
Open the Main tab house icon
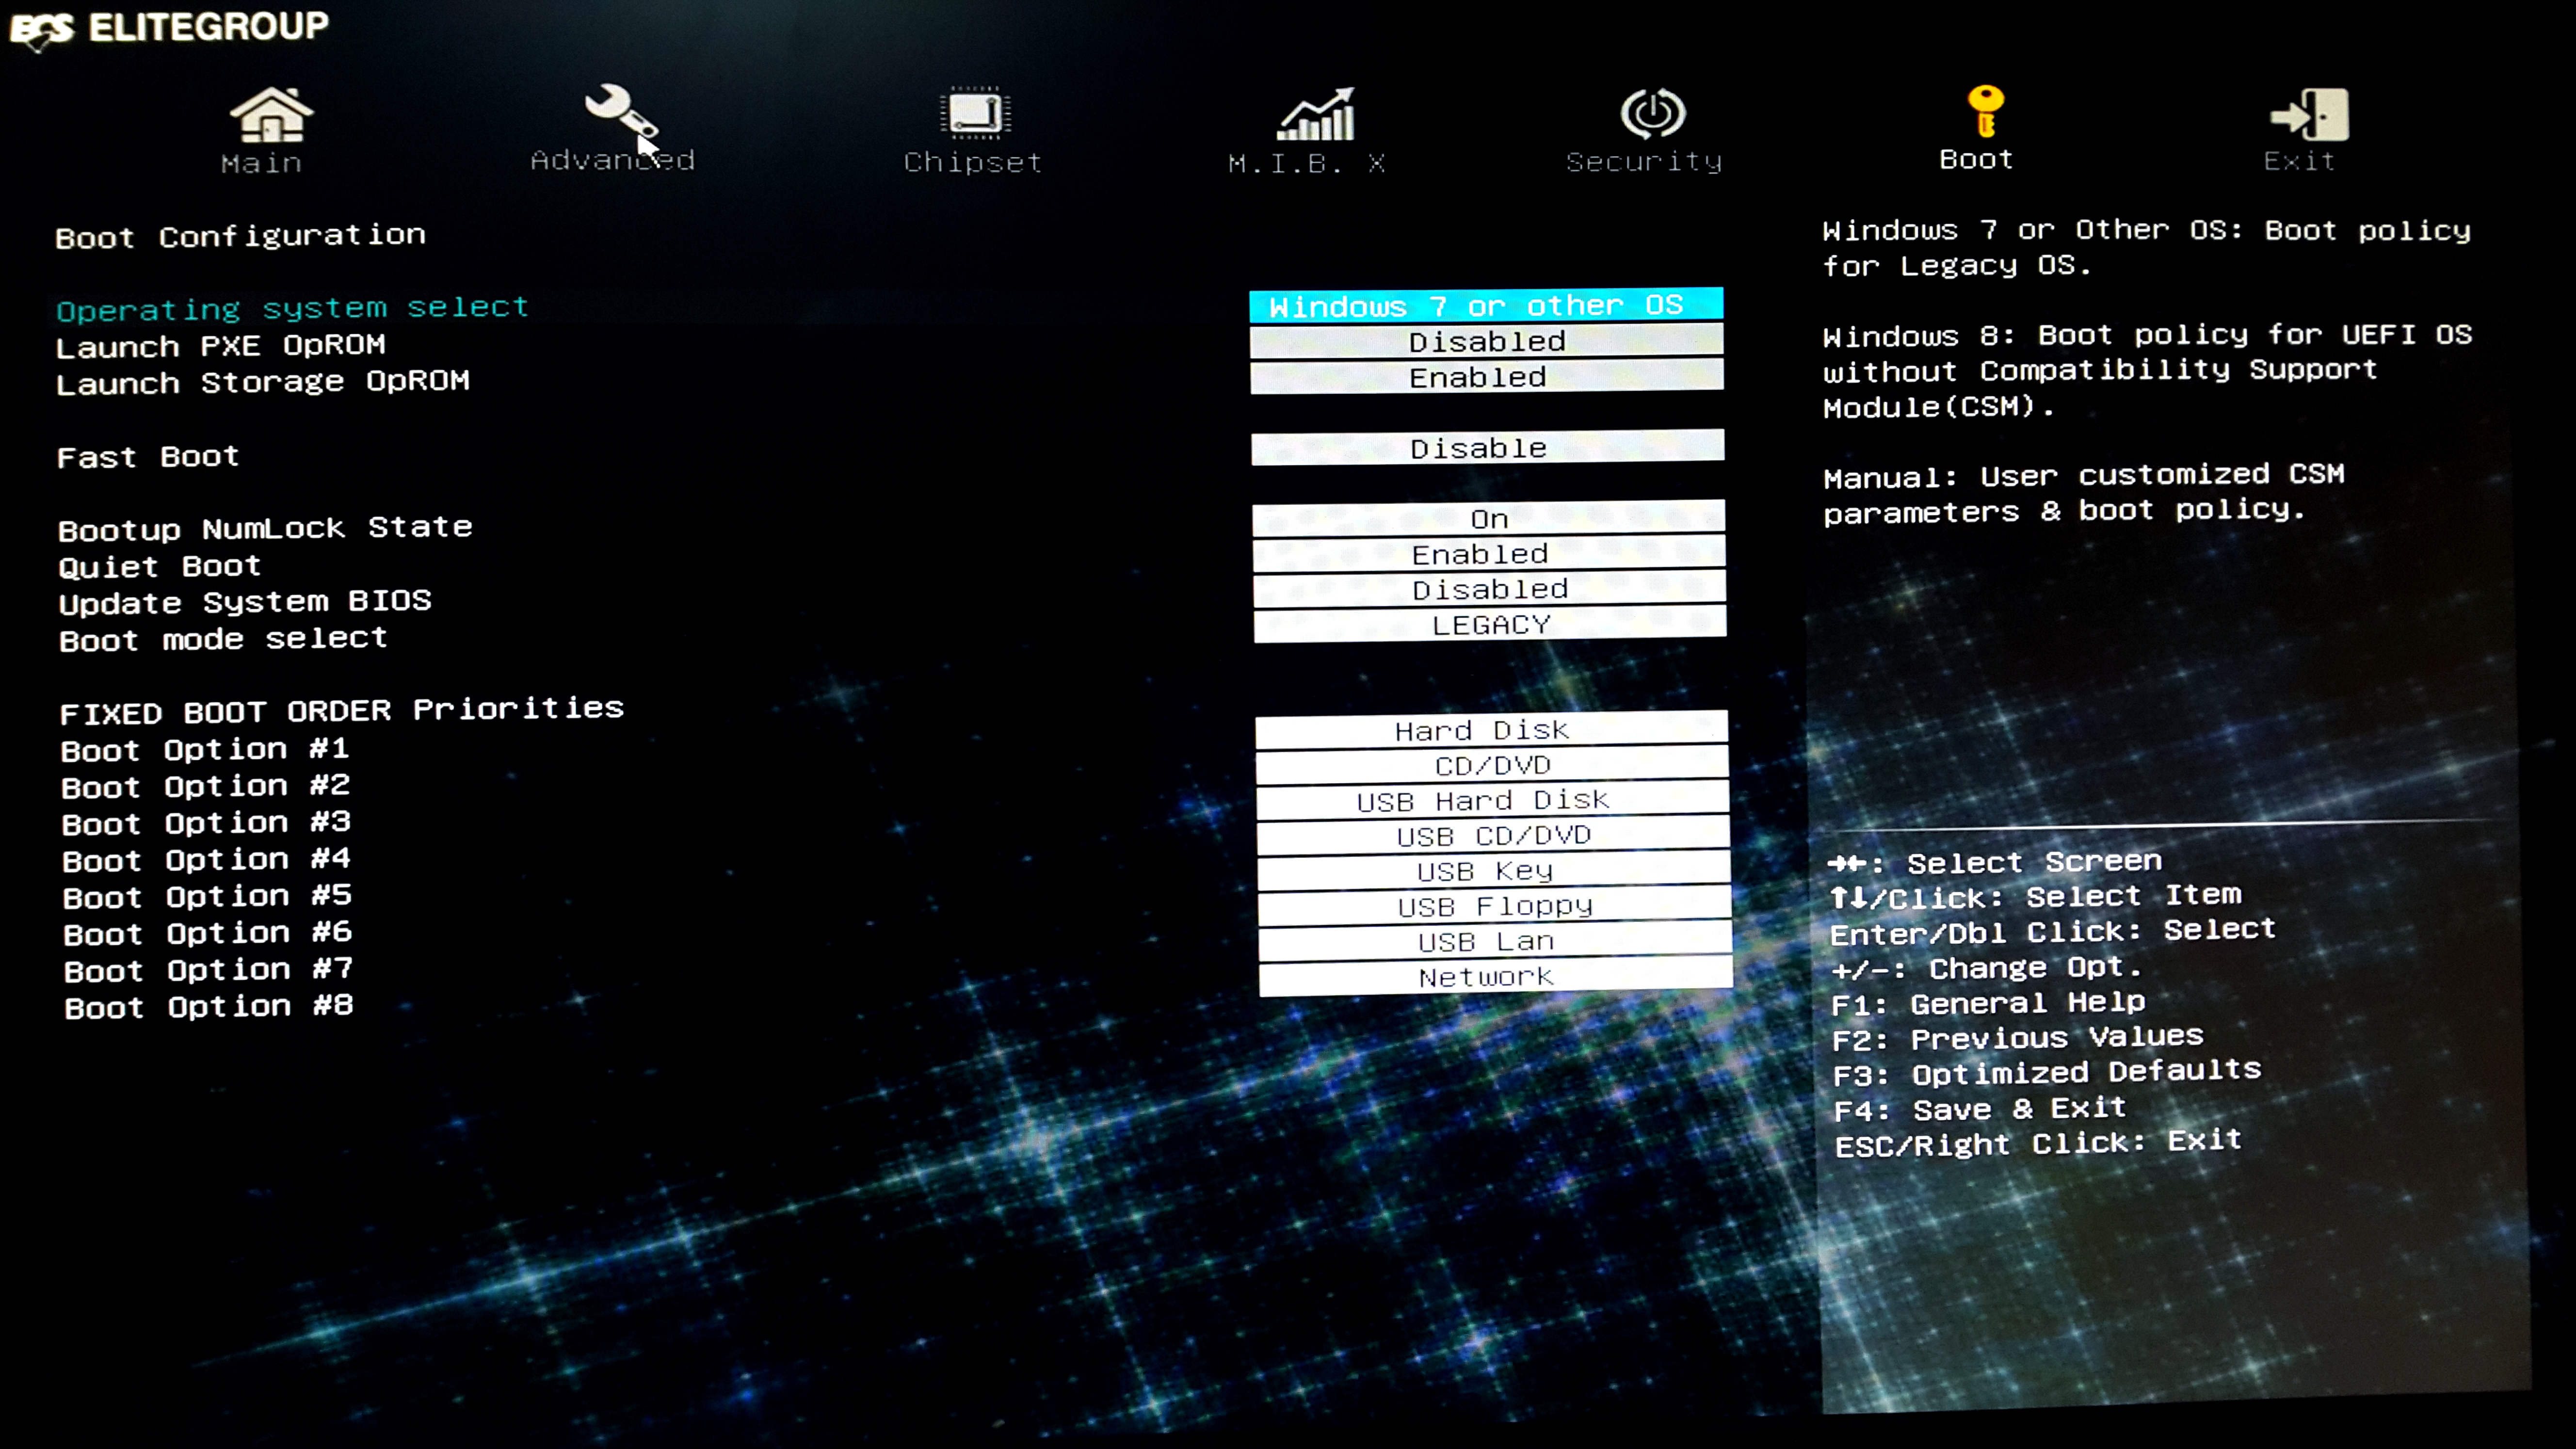[271, 115]
